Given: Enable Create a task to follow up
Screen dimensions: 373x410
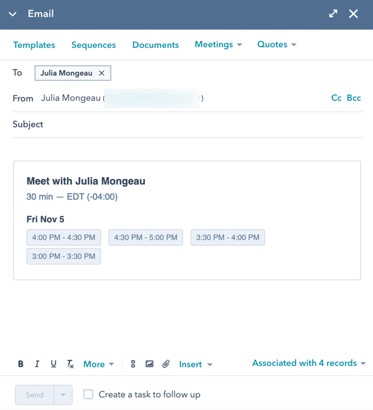Looking at the screenshot, I should (x=88, y=395).
